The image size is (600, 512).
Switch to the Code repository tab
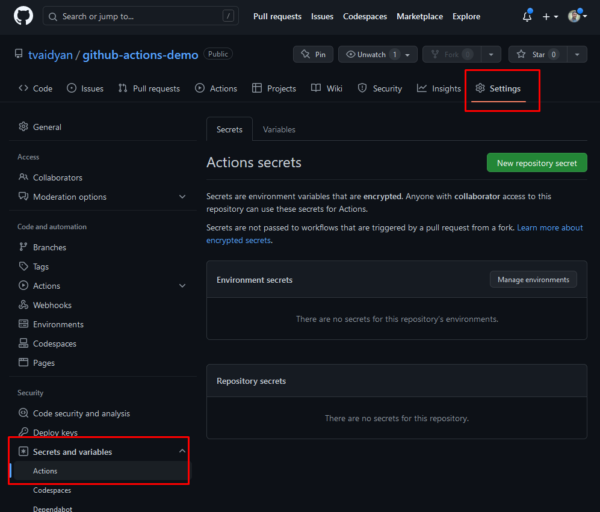35,88
